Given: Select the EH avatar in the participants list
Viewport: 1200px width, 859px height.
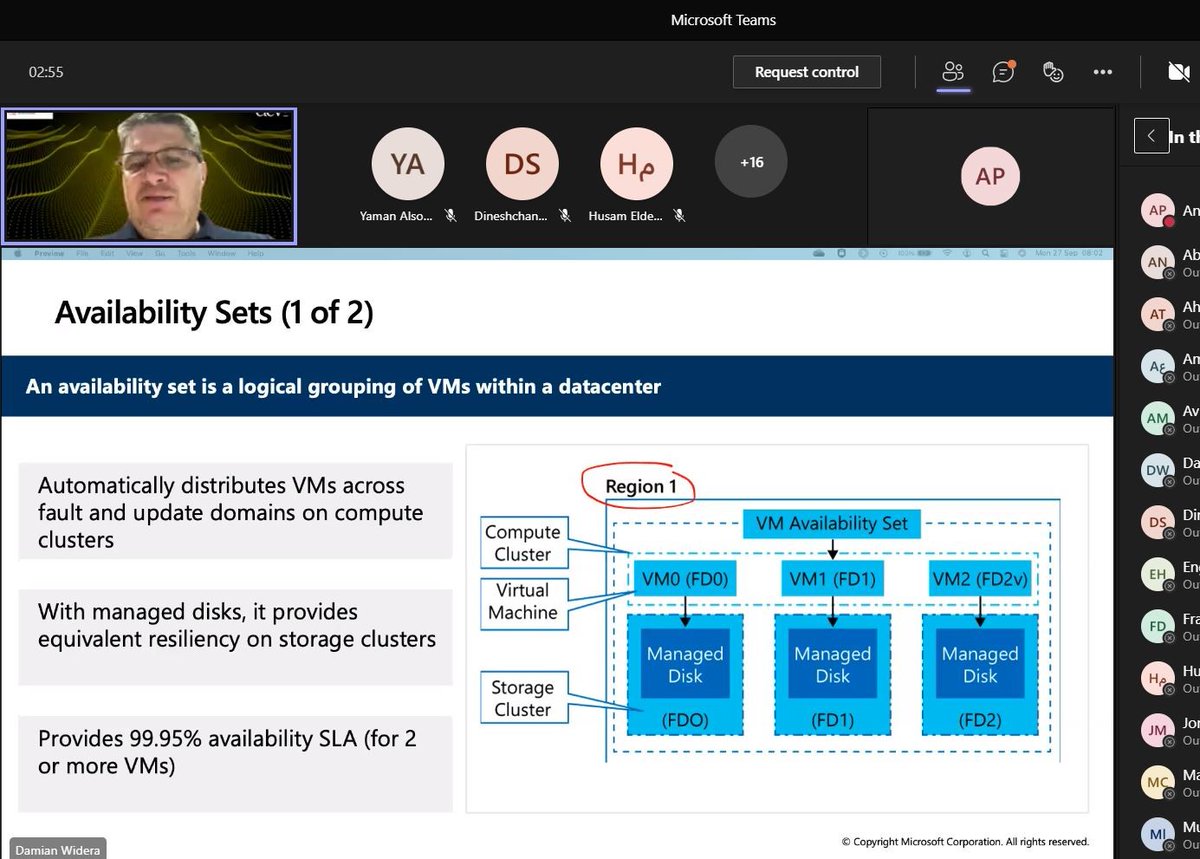Looking at the screenshot, I should click(1158, 574).
